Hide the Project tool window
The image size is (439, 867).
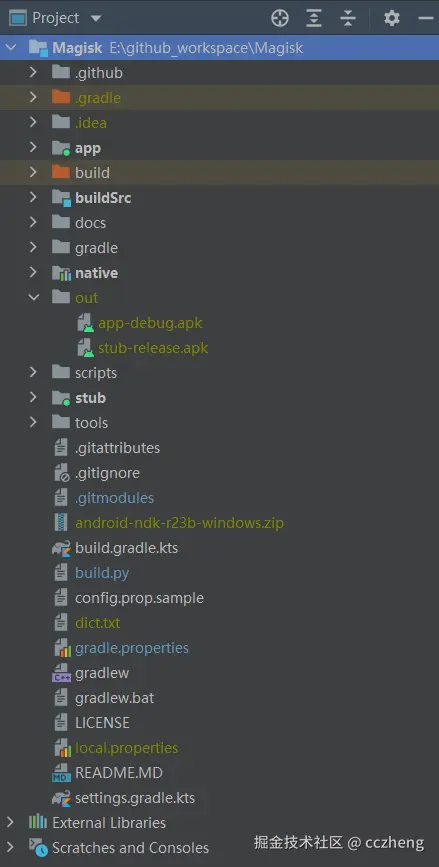[426, 18]
